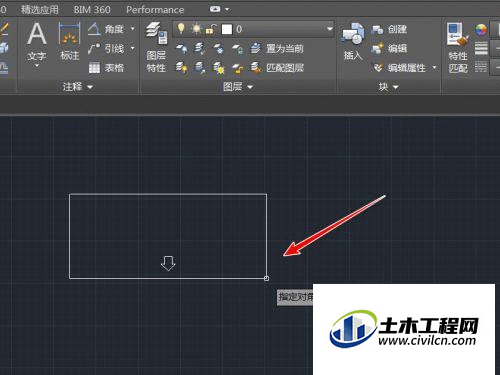Switch to the Performance ribbon tab

[x=155, y=10]
